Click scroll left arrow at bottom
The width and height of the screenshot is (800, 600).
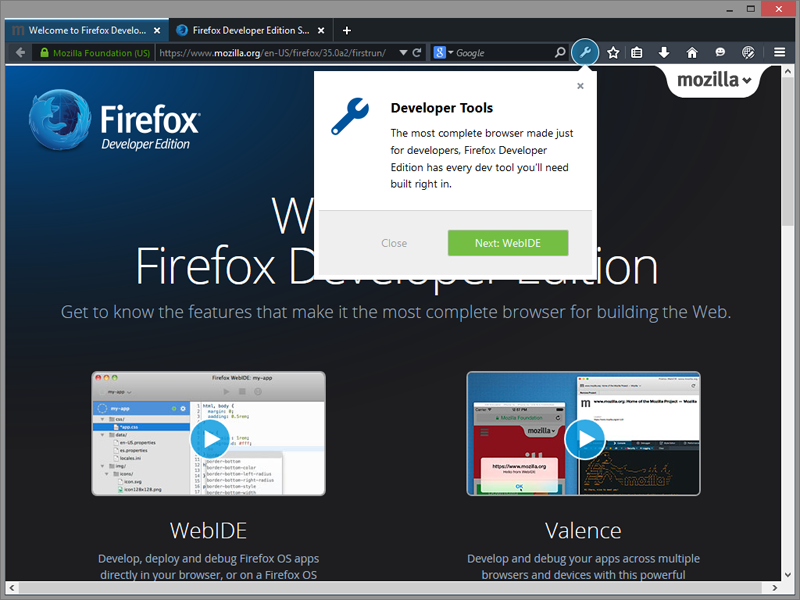tap(12, 587)
